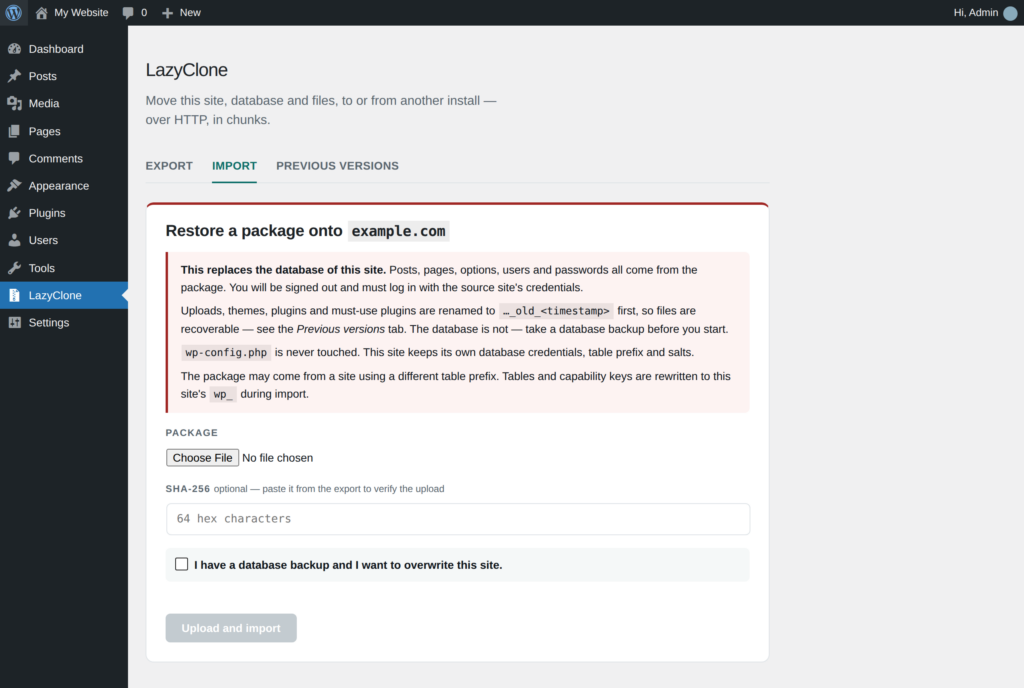The image size is (1024, 688).
Task: Open Comments in the sidebar menu
Action: pos(64,159)
